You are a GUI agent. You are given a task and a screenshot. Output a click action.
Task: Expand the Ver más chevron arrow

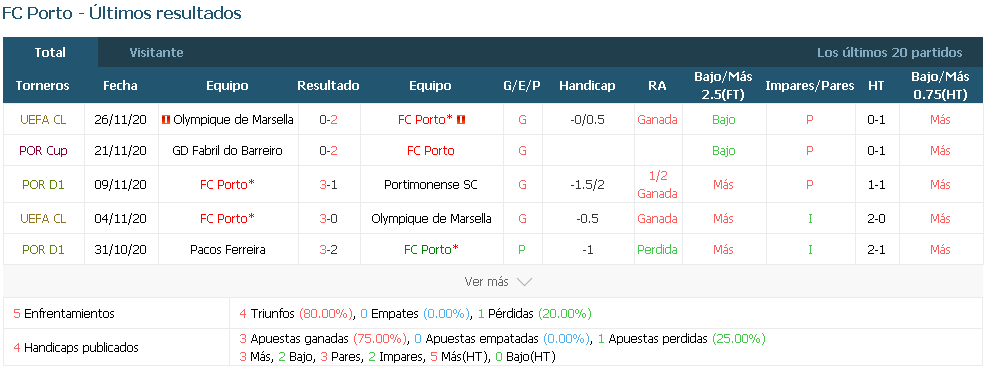pos(524,282)
